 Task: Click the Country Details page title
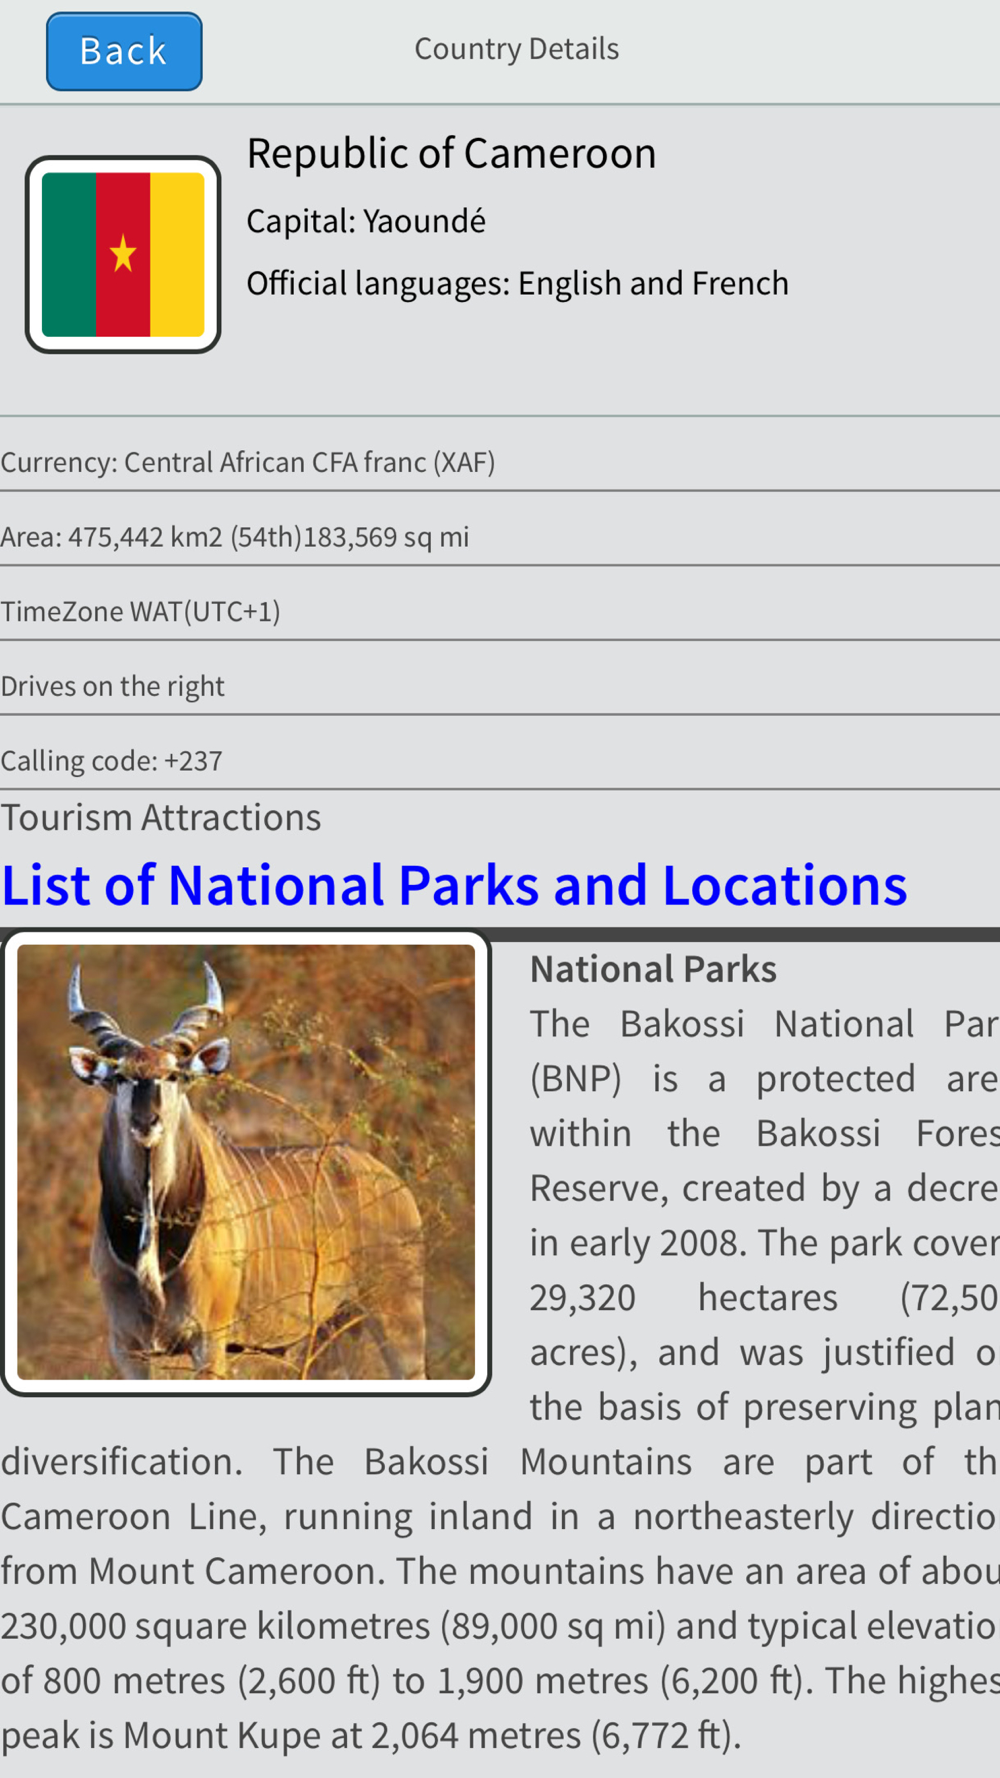pos(516,49)
